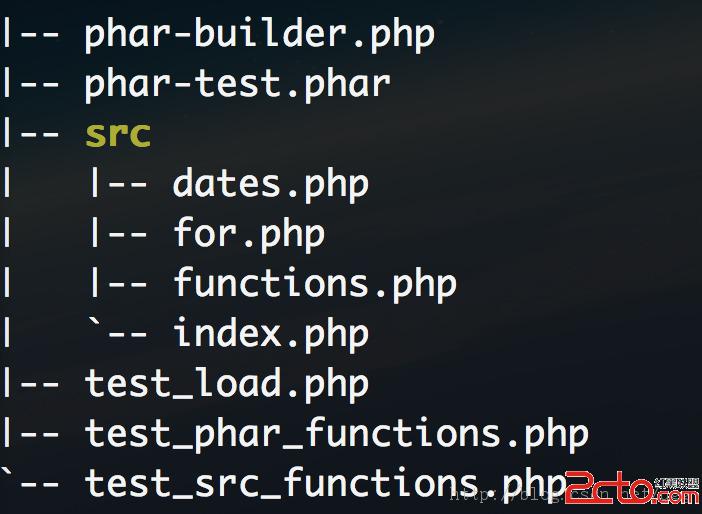
Task: Click the branch marker before dates.php
Action: [119, 184]
